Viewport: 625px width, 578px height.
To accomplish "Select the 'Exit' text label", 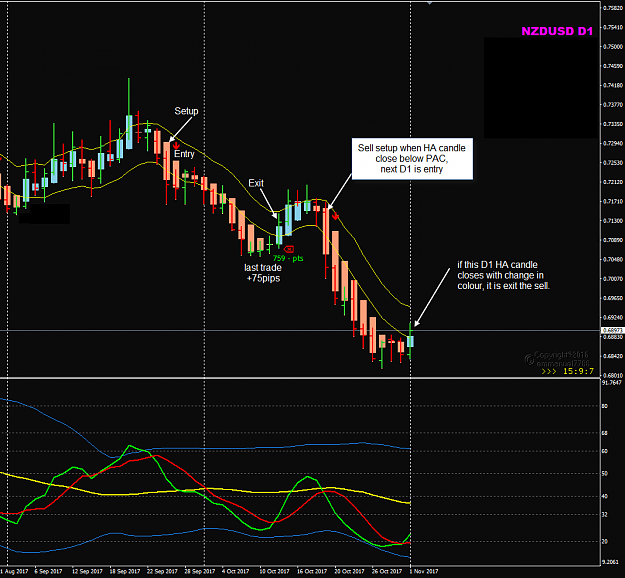I will 256,183.
